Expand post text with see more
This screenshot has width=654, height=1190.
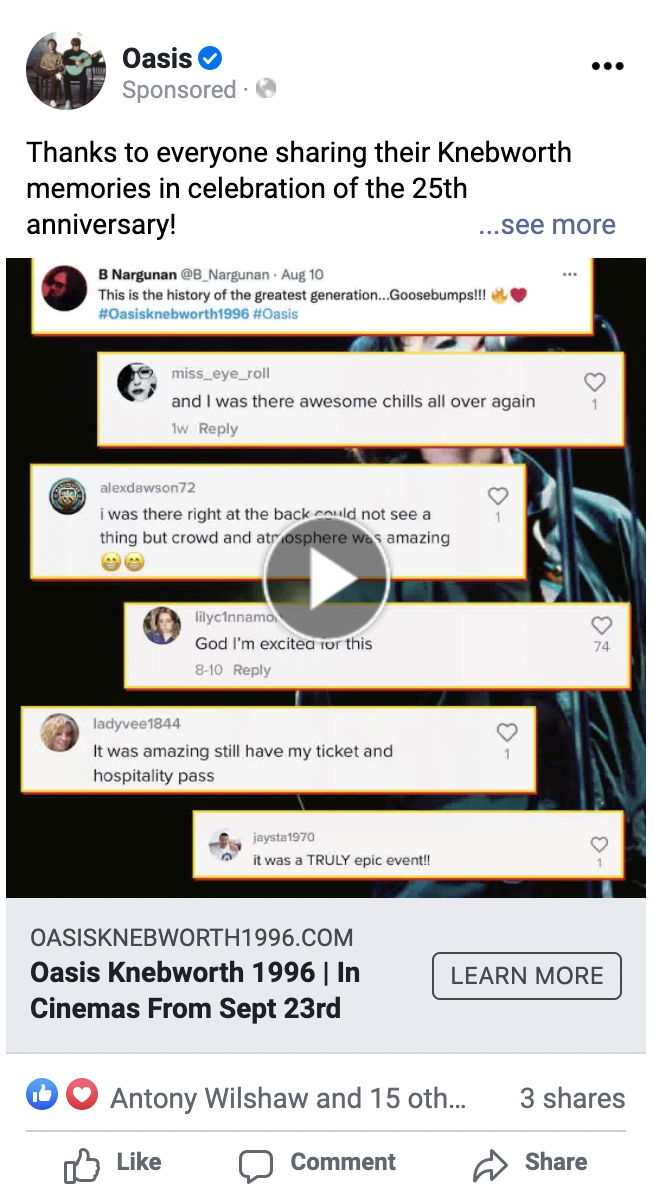pyautogui.click(x=547, y=225)
